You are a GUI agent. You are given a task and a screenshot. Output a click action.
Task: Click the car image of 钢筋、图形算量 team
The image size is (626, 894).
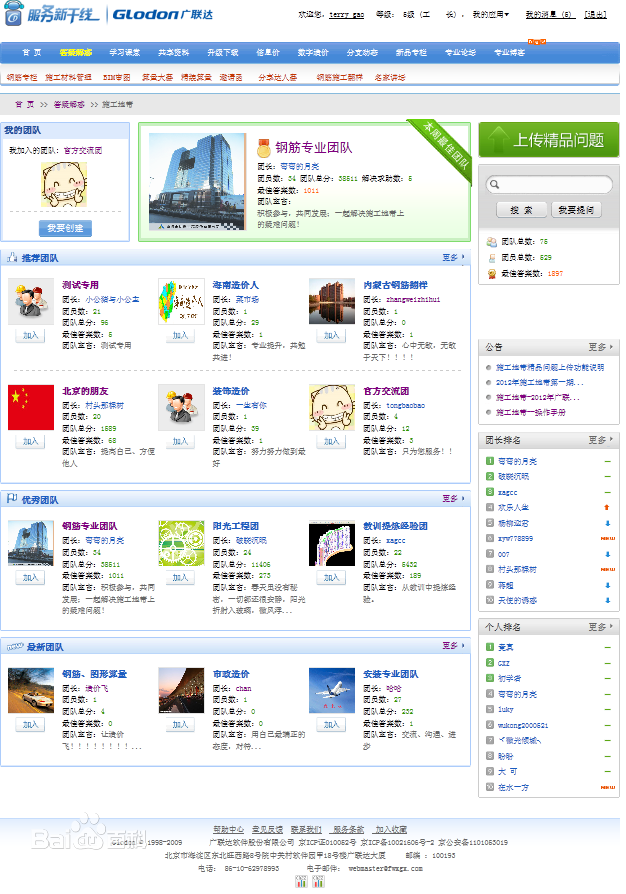click(x=31, y=690)
